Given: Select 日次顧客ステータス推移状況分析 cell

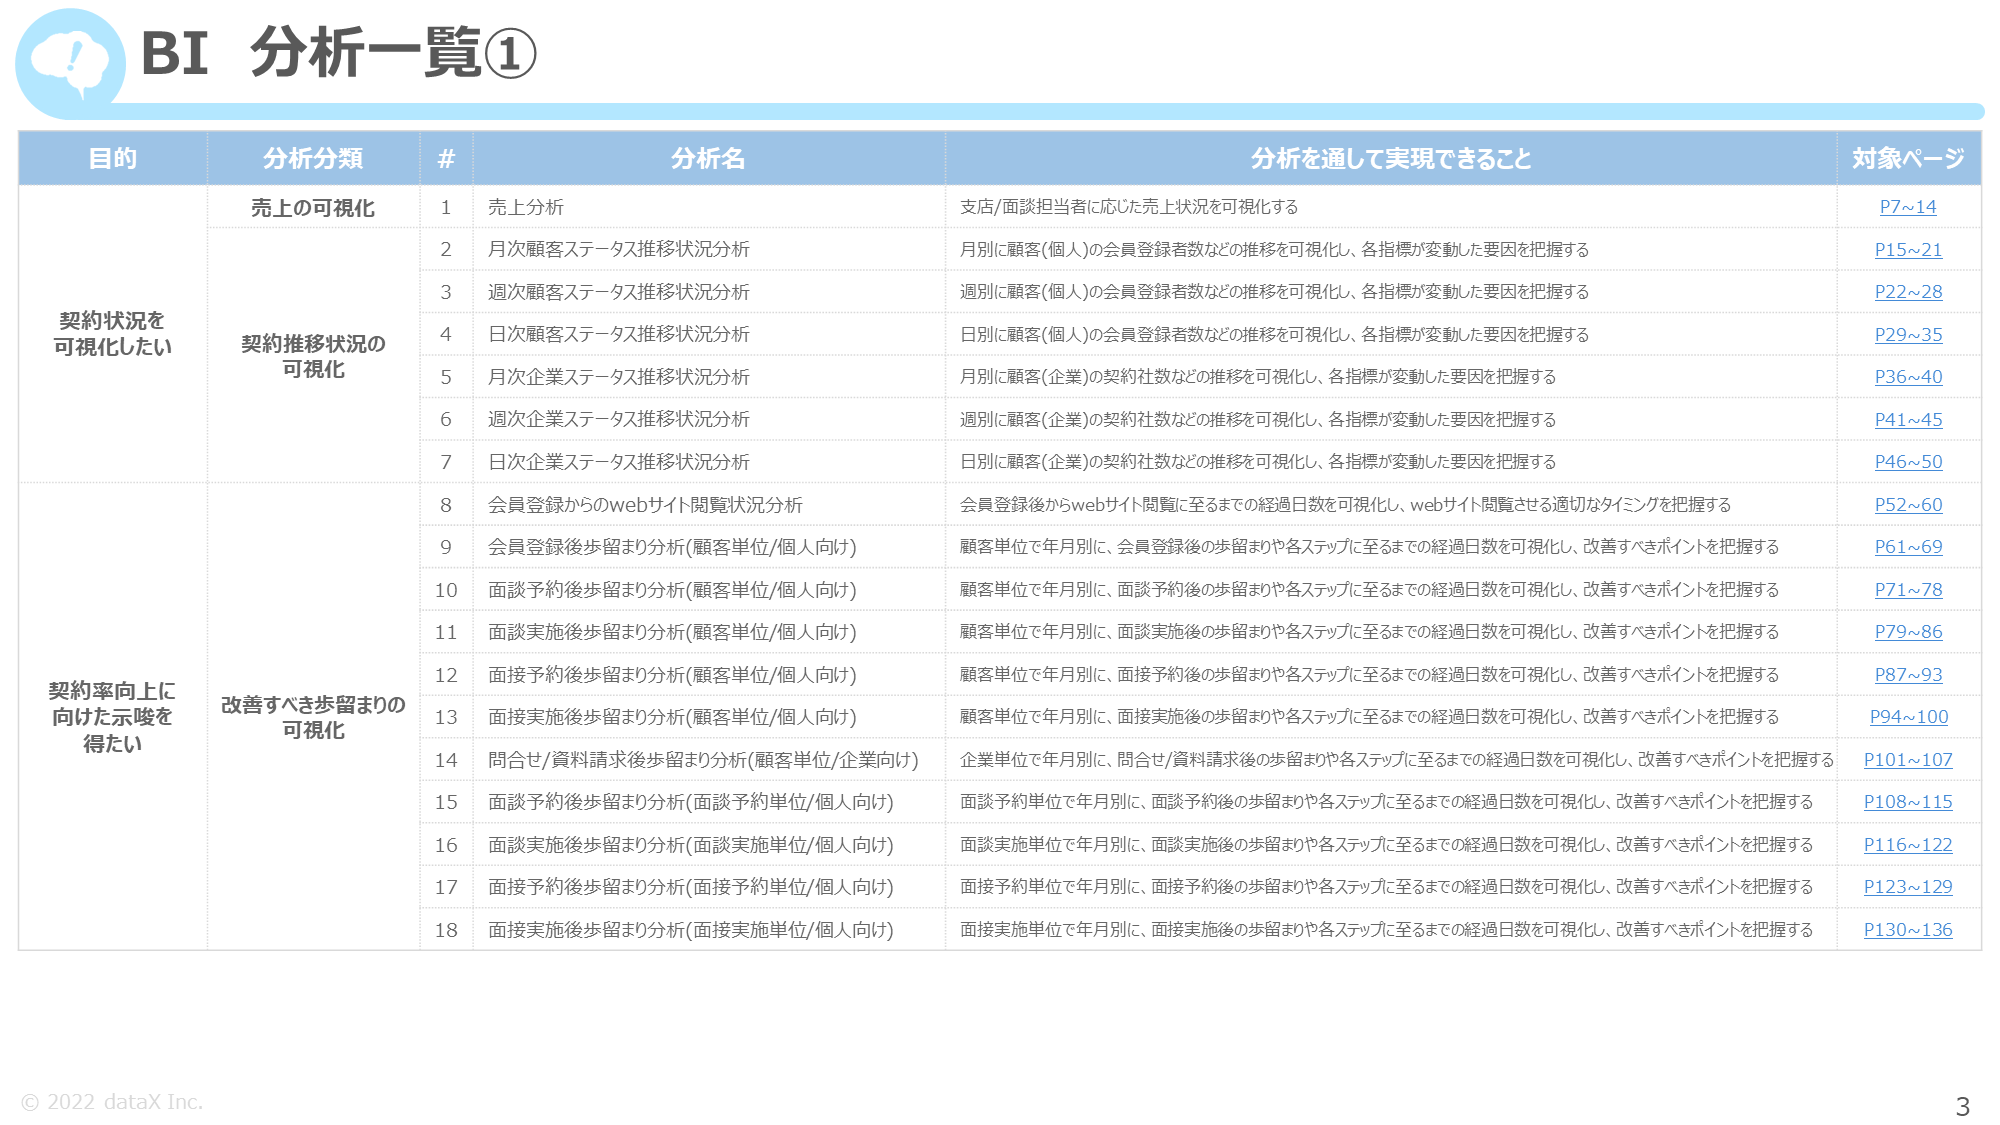Looking at the screenshot, I should [708, 335].
